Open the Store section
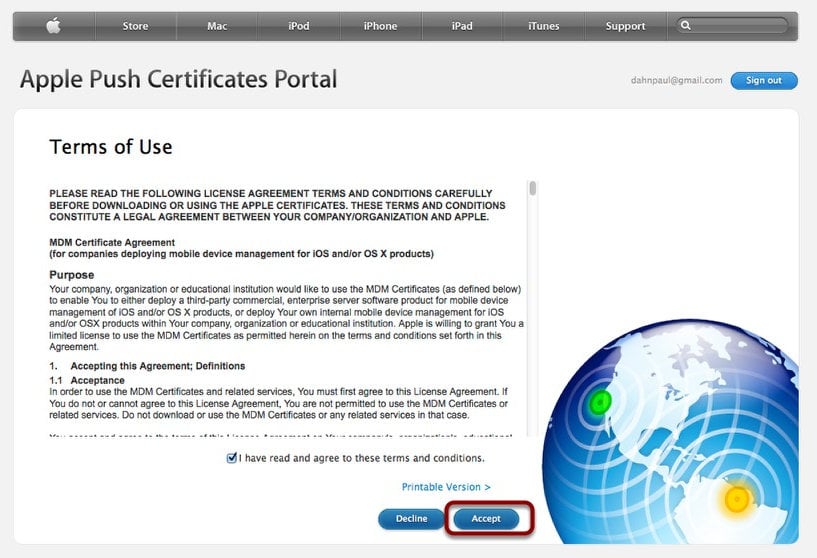 (135, 26)
